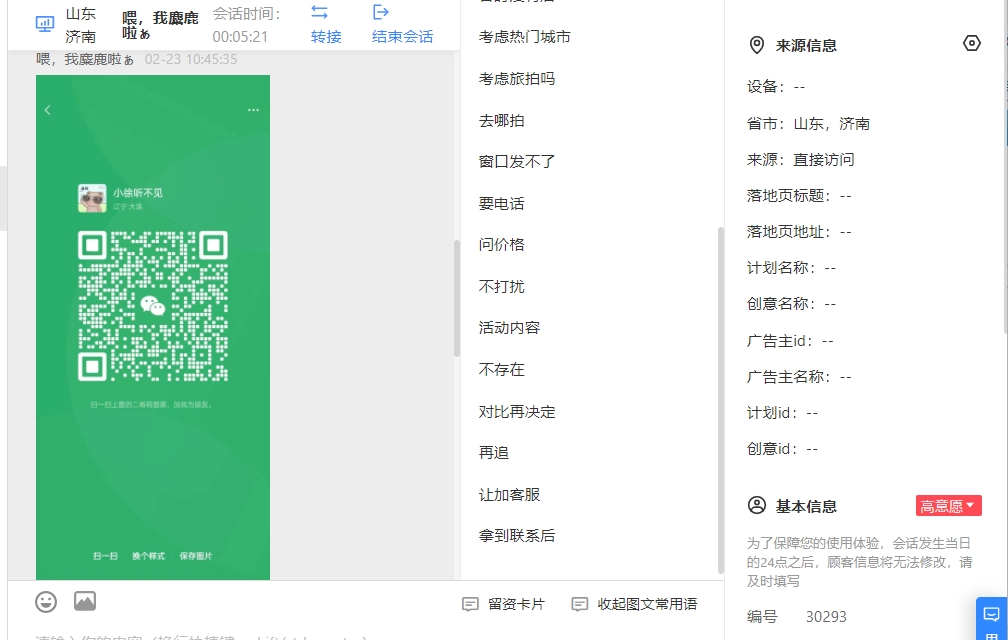Image resolution: width=1008 pixels, height=640 pixels.
Task: Click the chat history scrollbar
Action: point(457,298)
